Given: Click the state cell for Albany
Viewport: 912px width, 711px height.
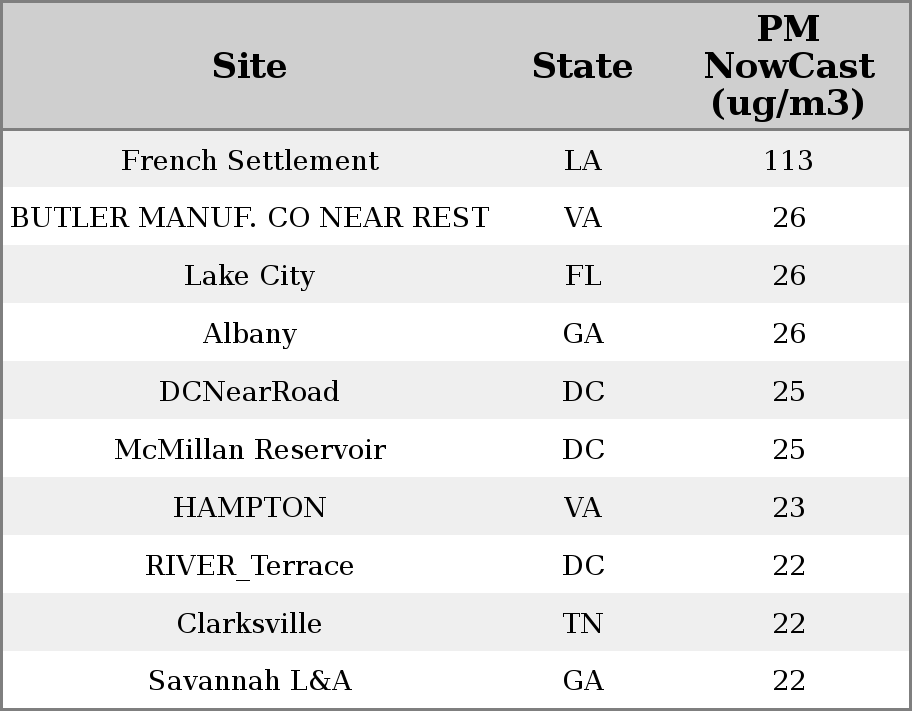Looking at the screenshot, I should (582, 334).
